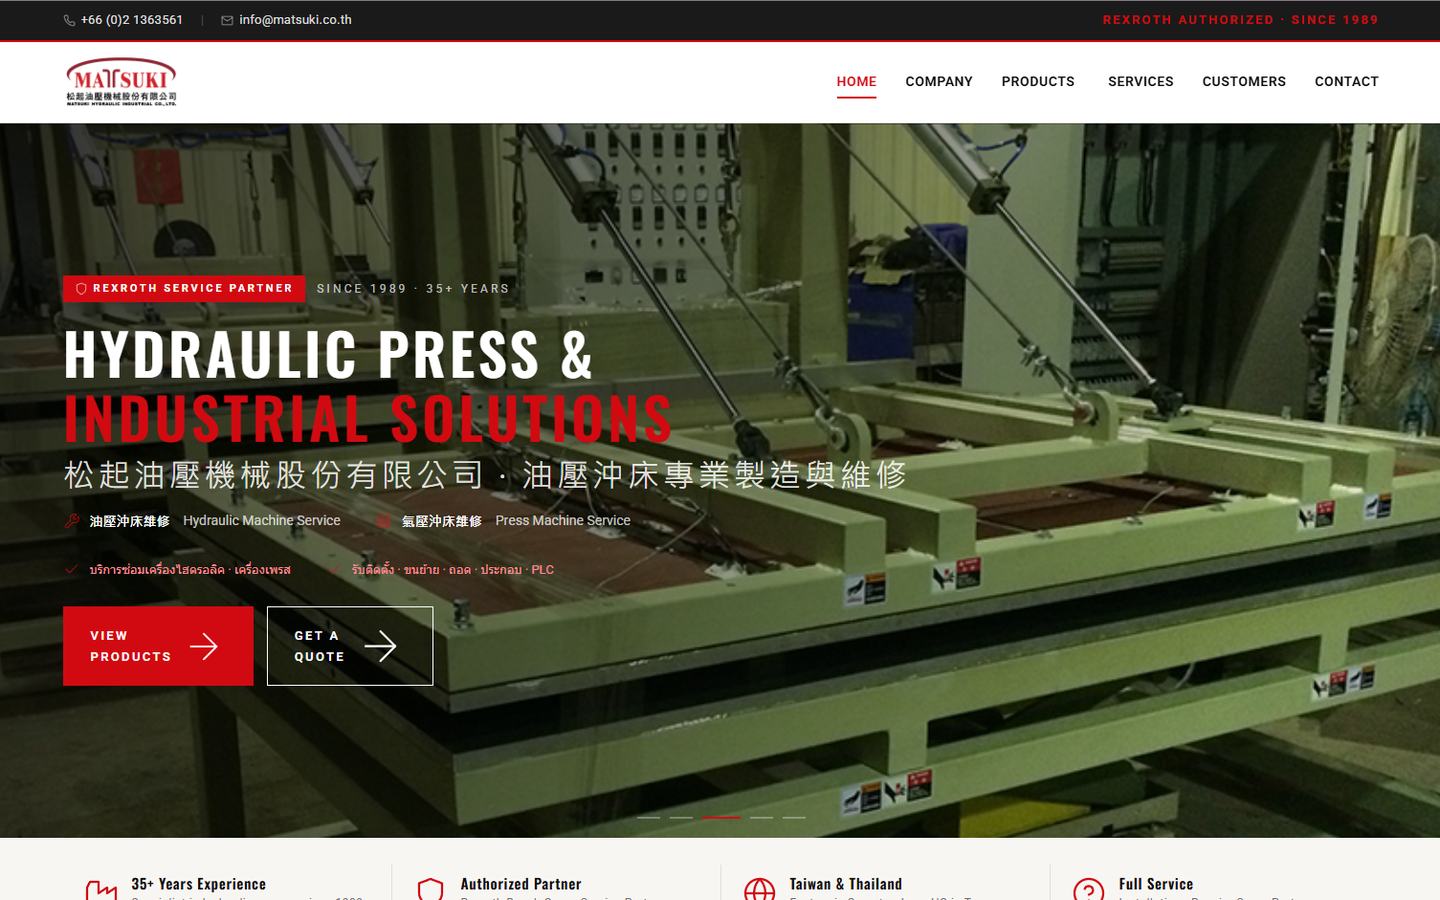The width and height of the screenshot is (1440, 900).
Task: Click the envelope icon beside the email
Action: [227, 20]
